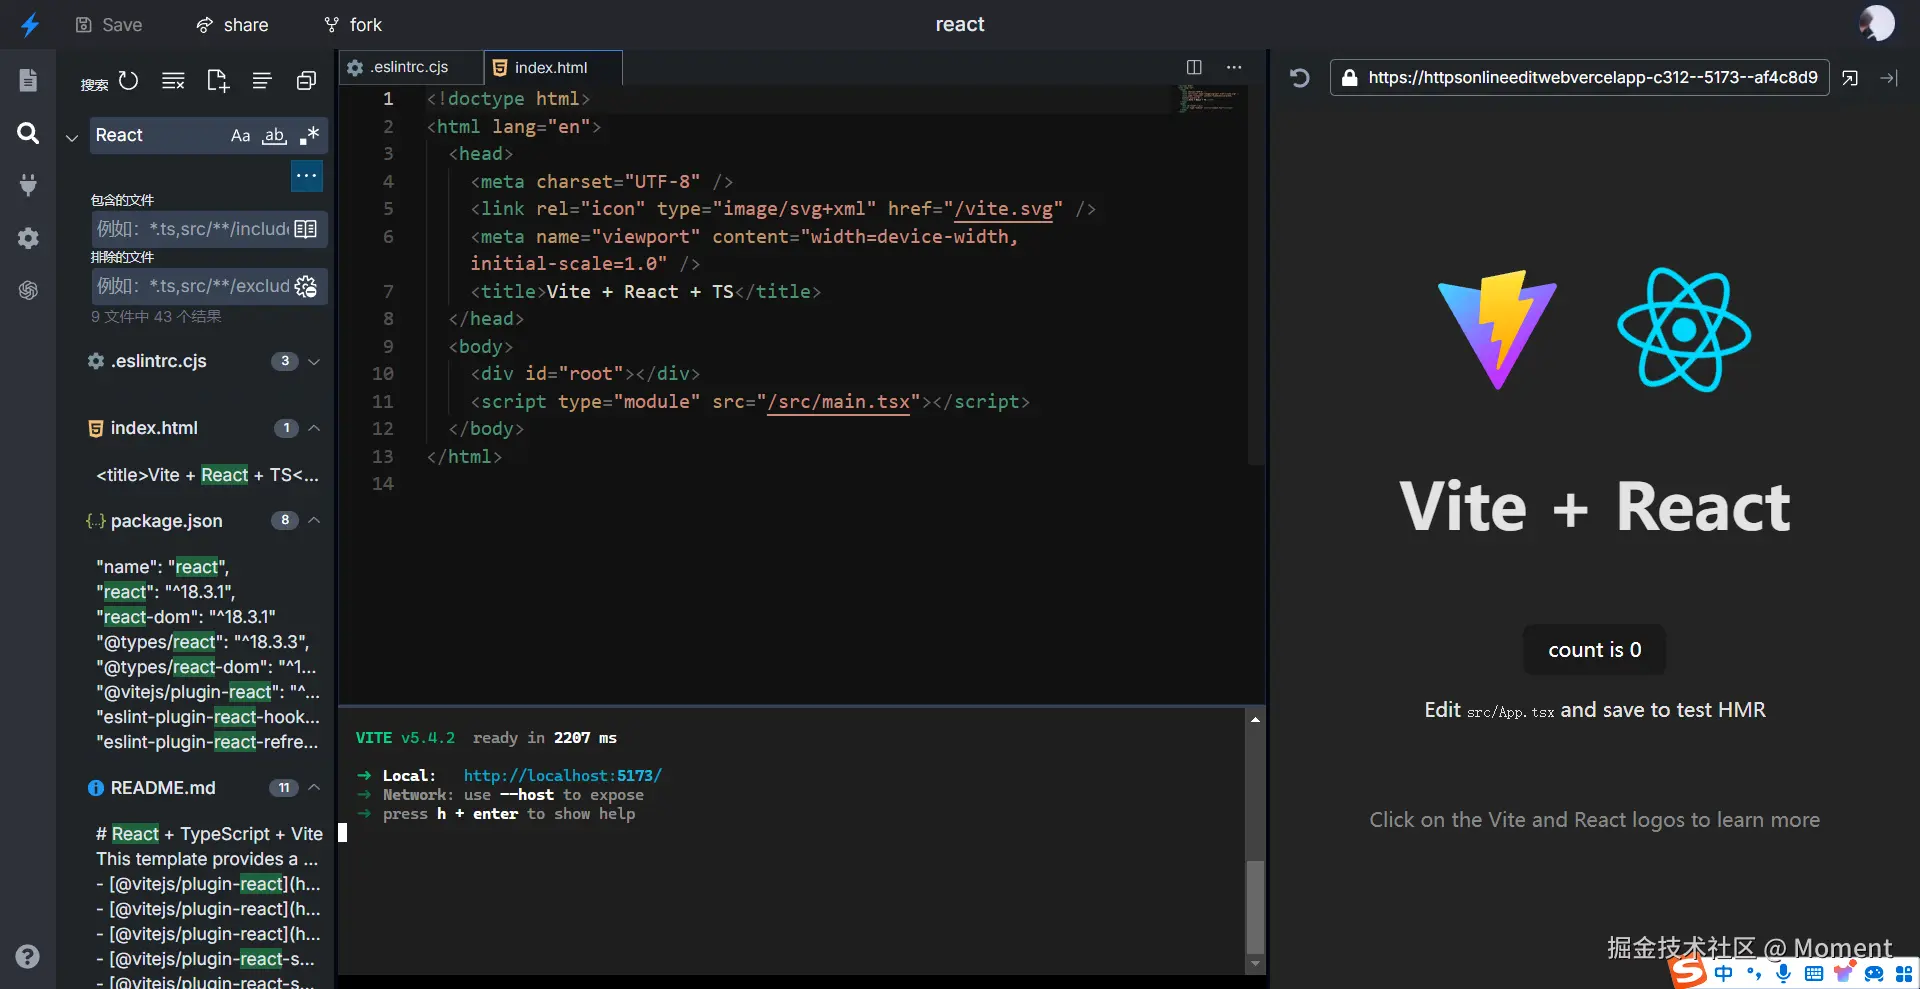Toggle match whole word in search
This screenshot has width=1920, height=989.
click(274, 135)
